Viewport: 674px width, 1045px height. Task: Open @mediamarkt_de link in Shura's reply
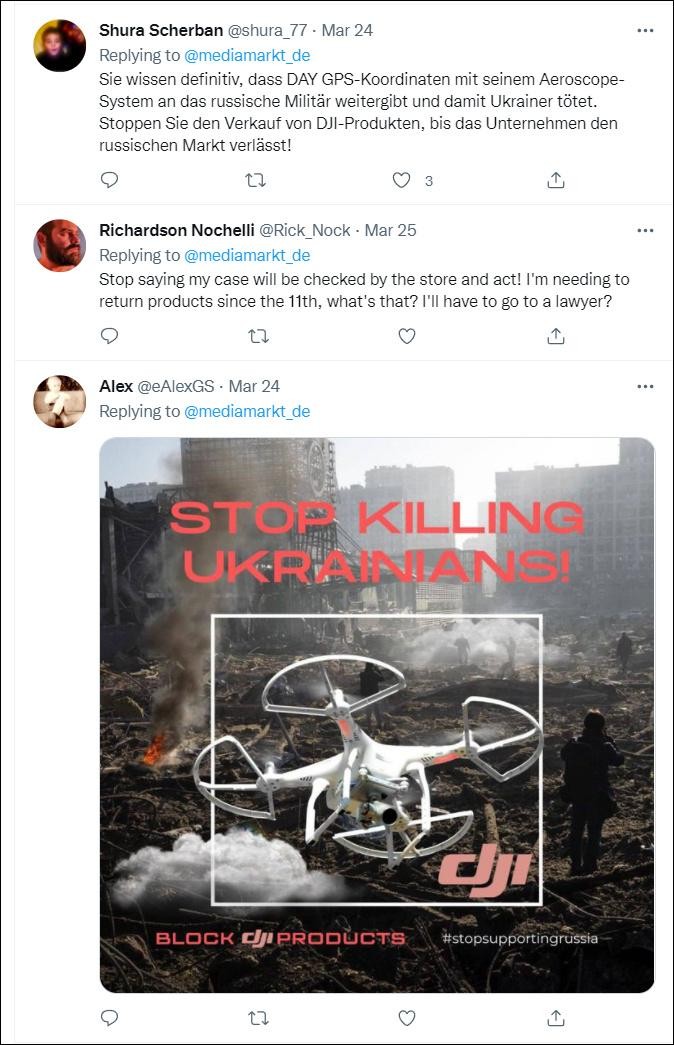(x=247, y=55)
